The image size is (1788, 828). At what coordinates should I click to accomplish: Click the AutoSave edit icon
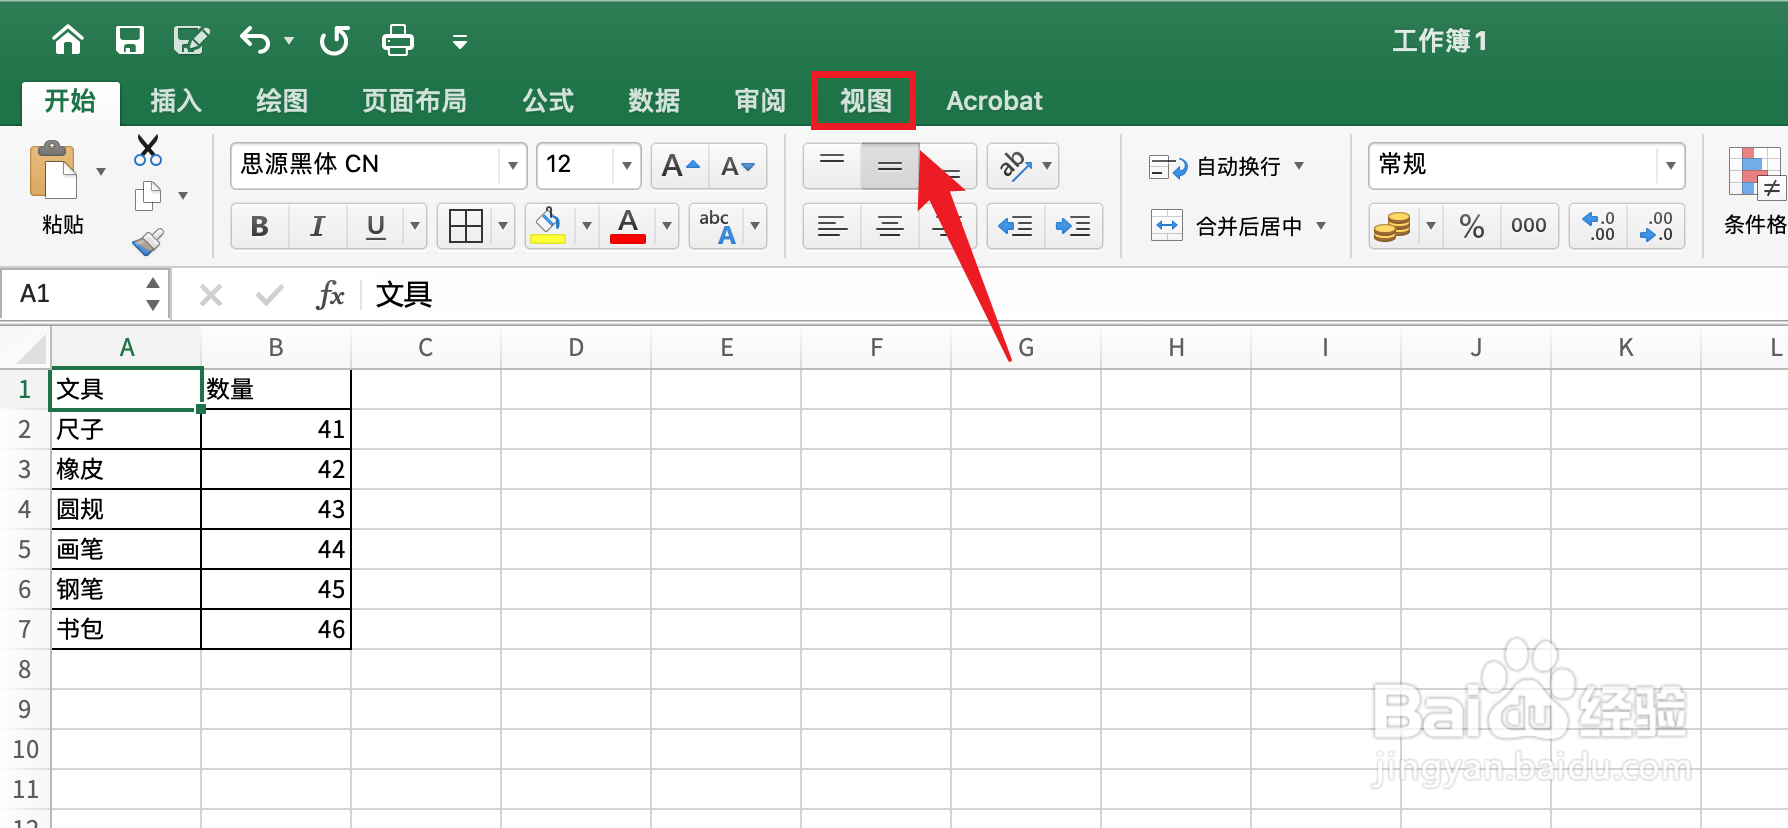(191, 40)
